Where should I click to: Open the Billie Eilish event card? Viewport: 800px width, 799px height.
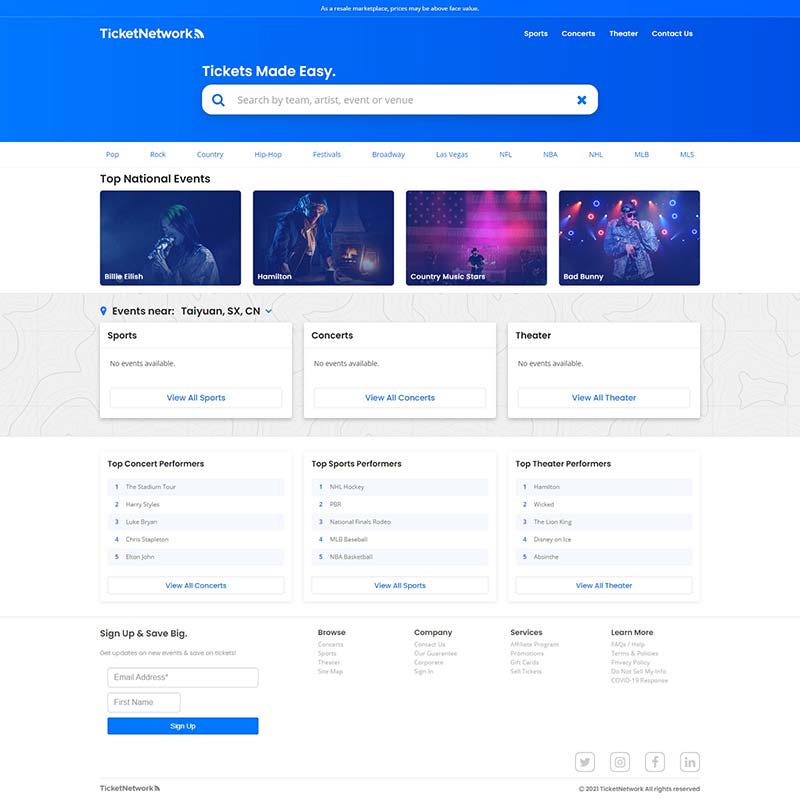point(170,238)
